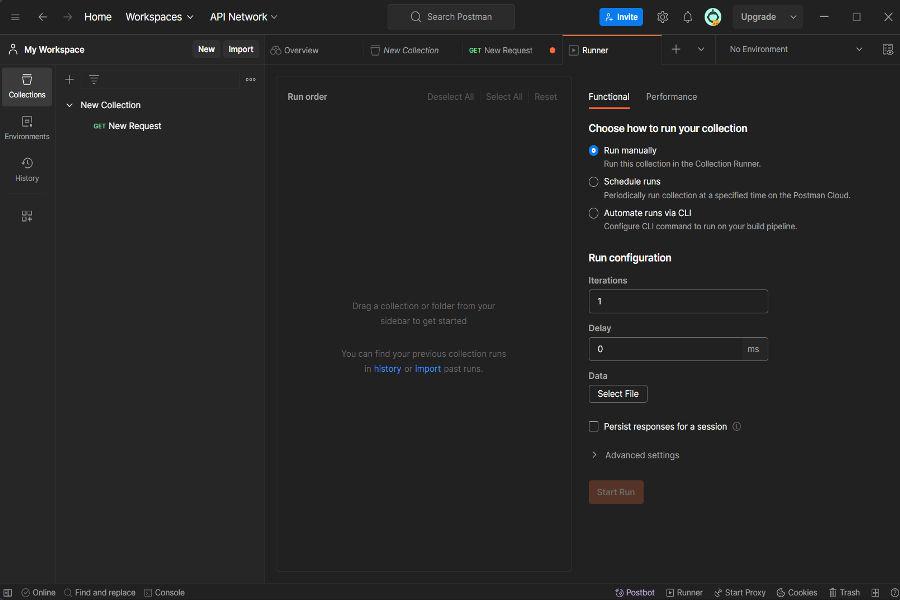
Task: Select the Run manually radio option
Action: 593,150
